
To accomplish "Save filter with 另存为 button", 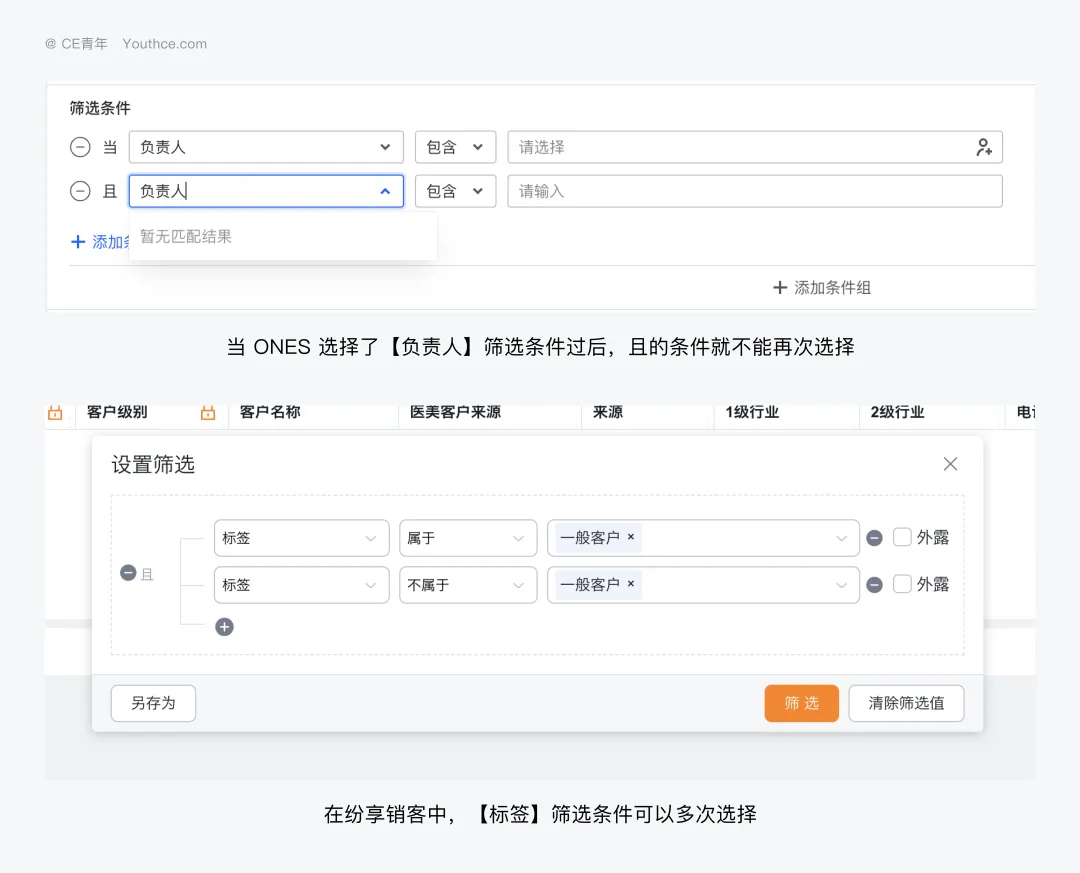I will click(x=152, y=703).
